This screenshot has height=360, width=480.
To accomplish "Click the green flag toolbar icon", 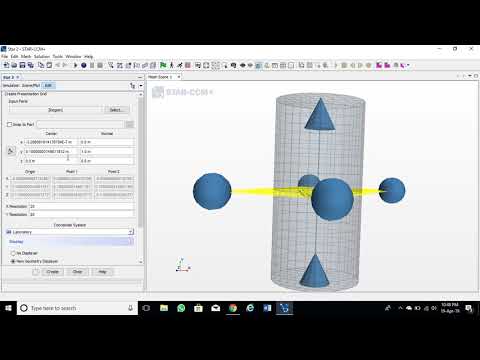I will click(163, 65).
